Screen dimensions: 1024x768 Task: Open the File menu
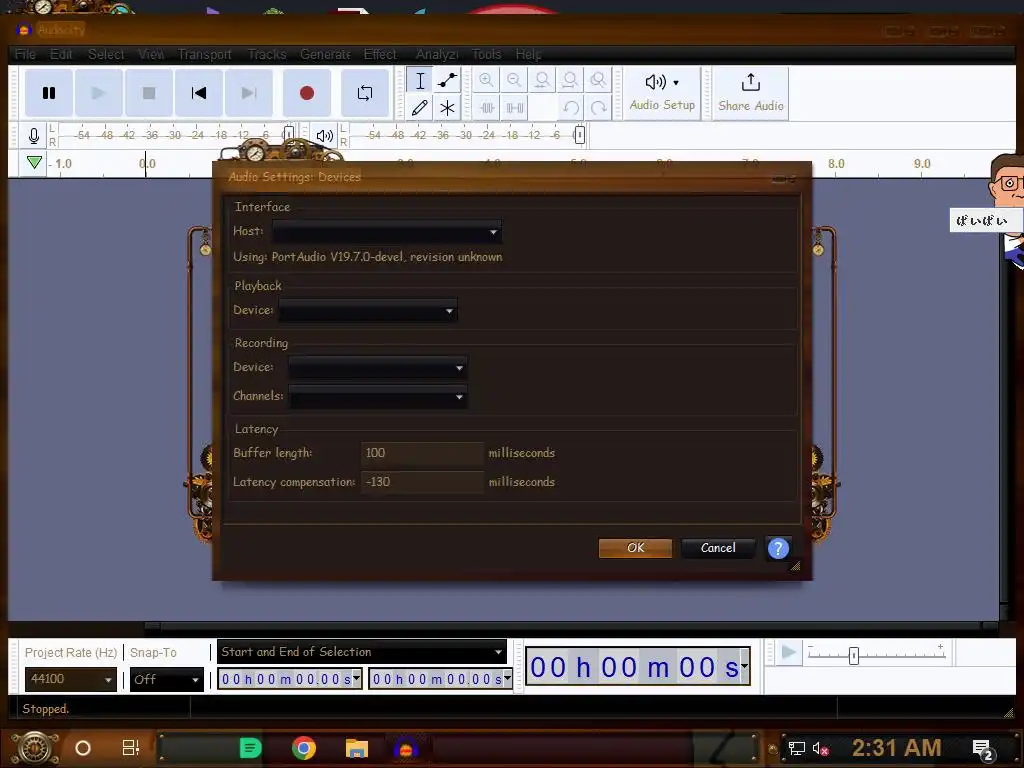(x=25, y=54)
